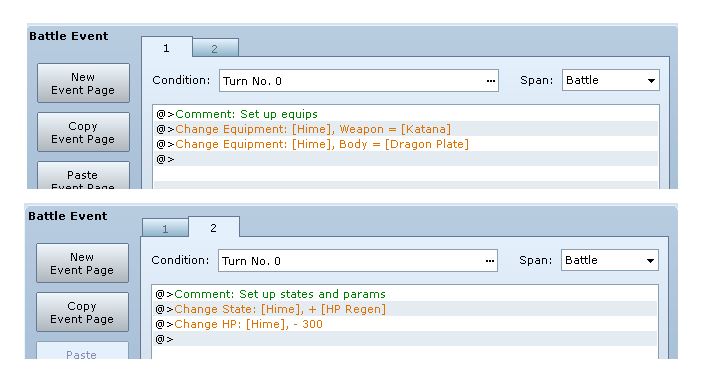Select the empty @> line in lower event list
The height and width of the screenshot is (382, 715).
(406, 339)
